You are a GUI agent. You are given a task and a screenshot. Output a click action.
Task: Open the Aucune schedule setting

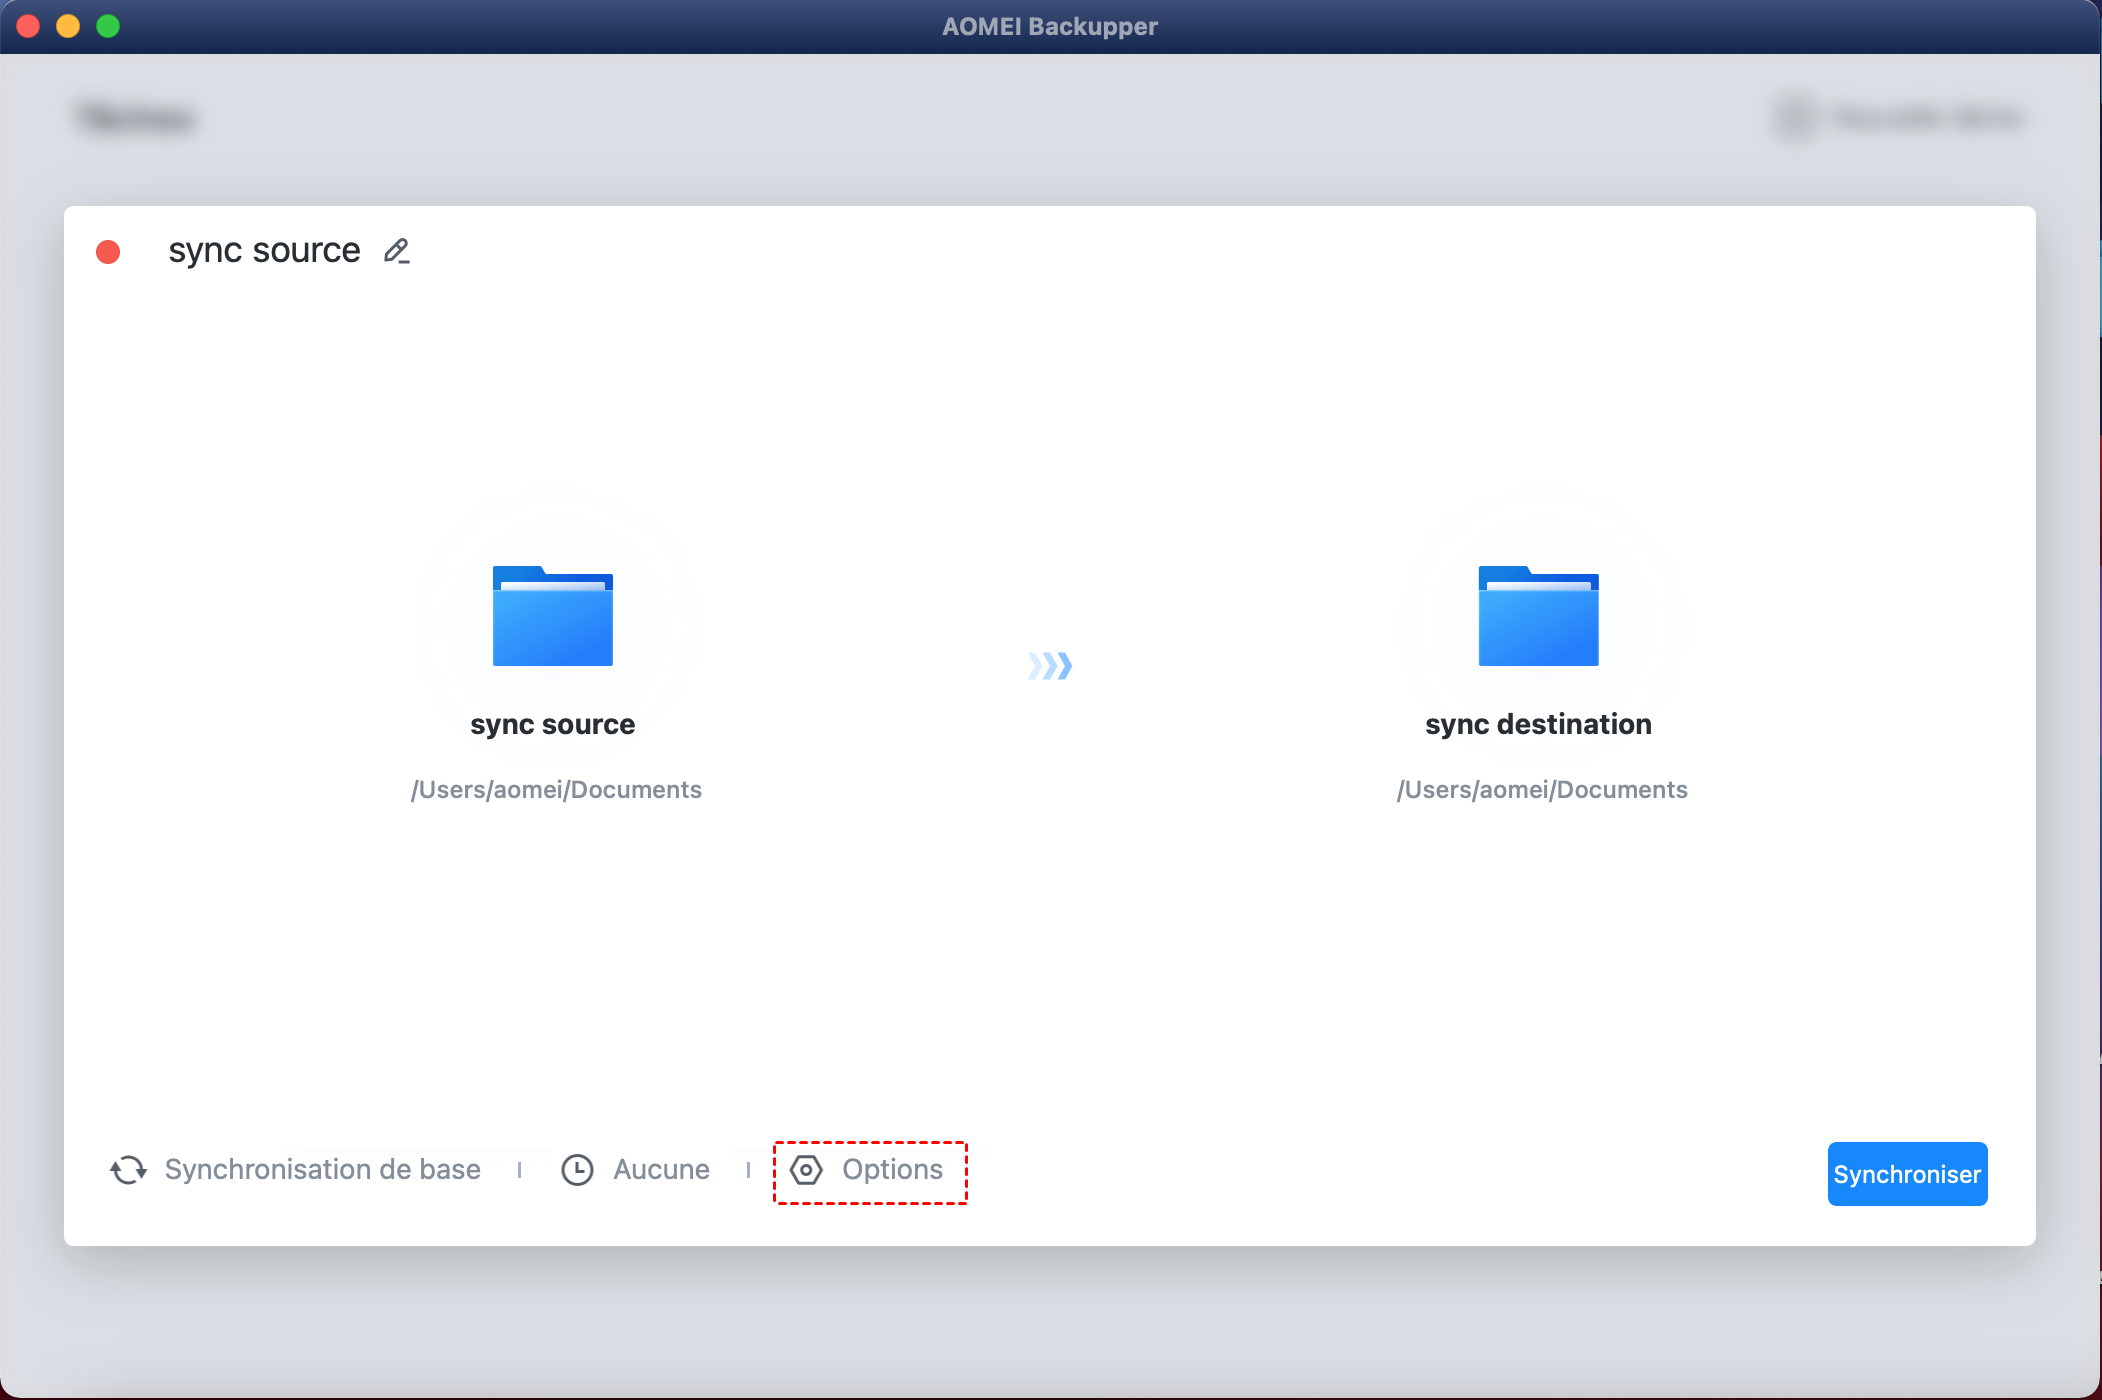pyautogui.click(x=661, y=1170)
